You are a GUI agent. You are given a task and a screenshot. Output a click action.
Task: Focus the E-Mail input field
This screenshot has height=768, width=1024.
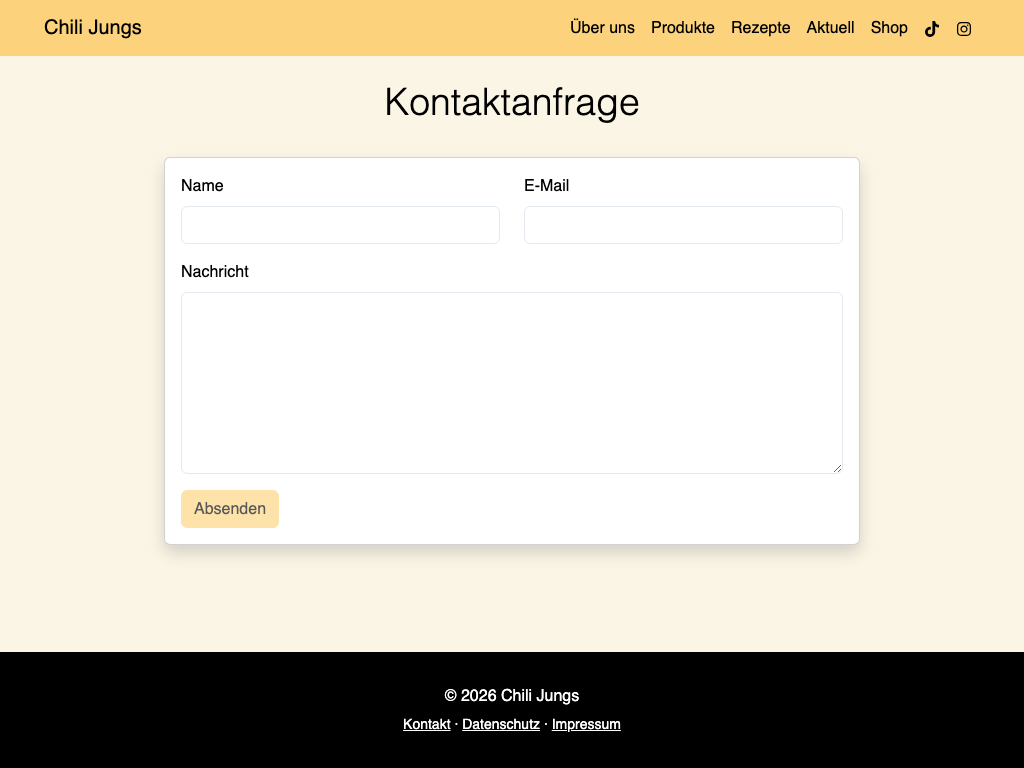pos(683,225)
